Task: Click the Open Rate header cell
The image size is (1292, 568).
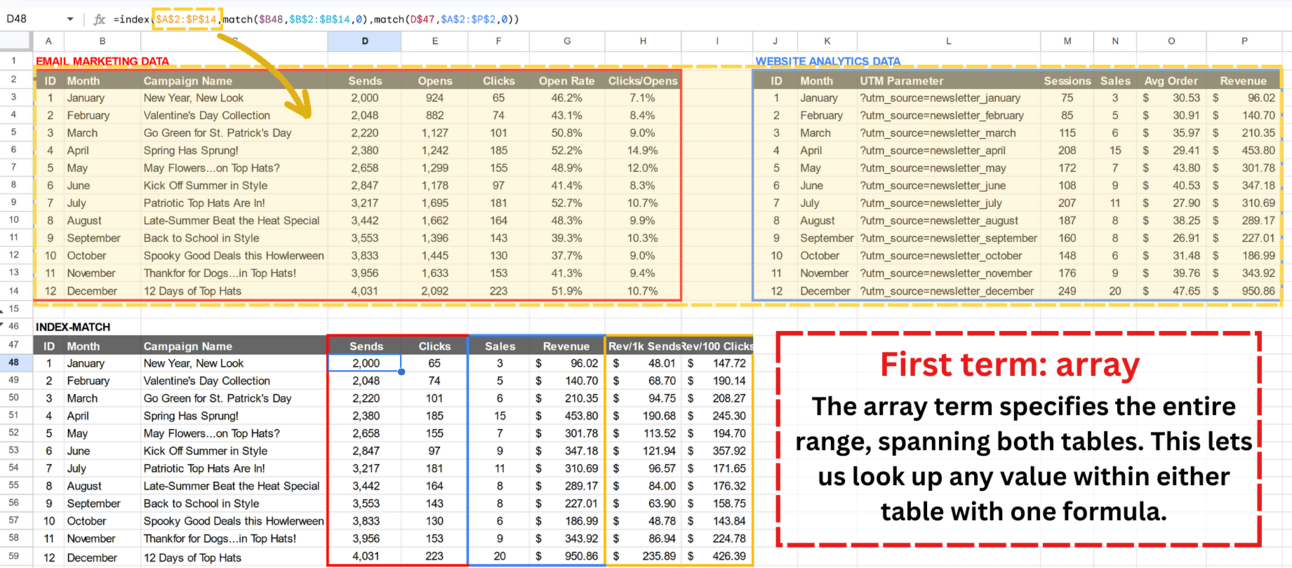Action: pyautogui.click(x=567, y=81)
